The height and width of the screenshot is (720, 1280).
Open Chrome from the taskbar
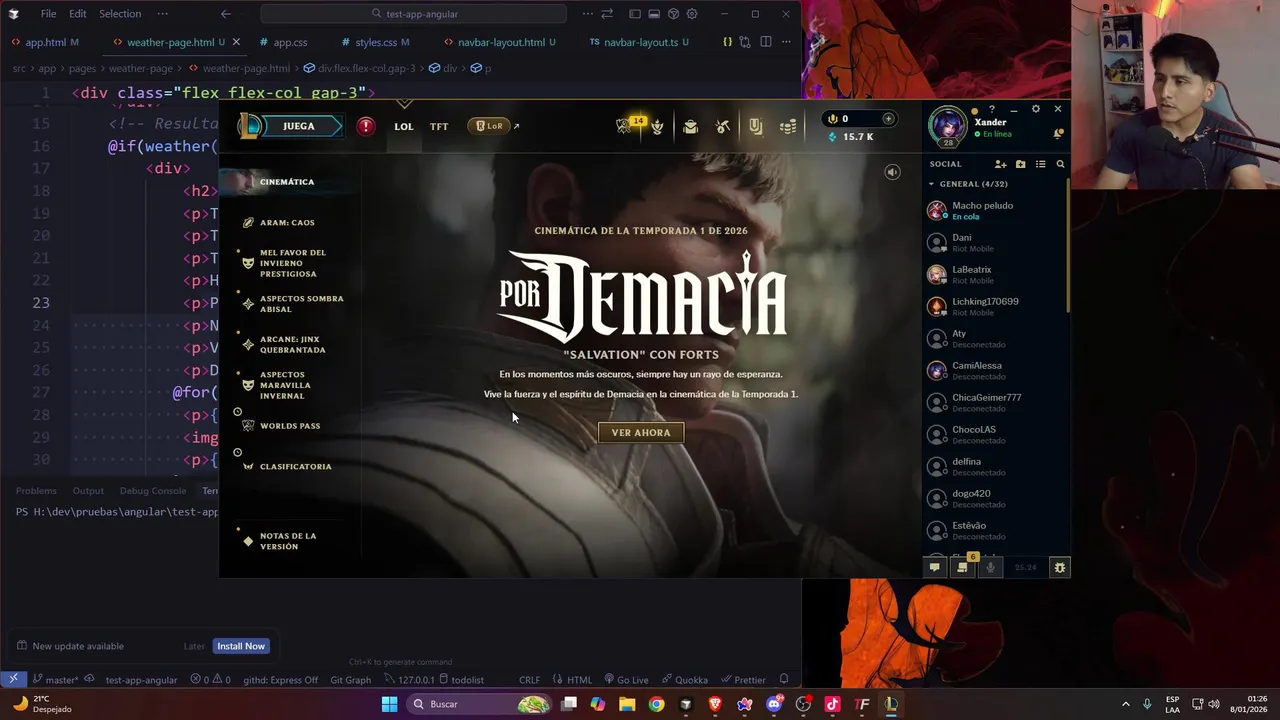[656, 704]
